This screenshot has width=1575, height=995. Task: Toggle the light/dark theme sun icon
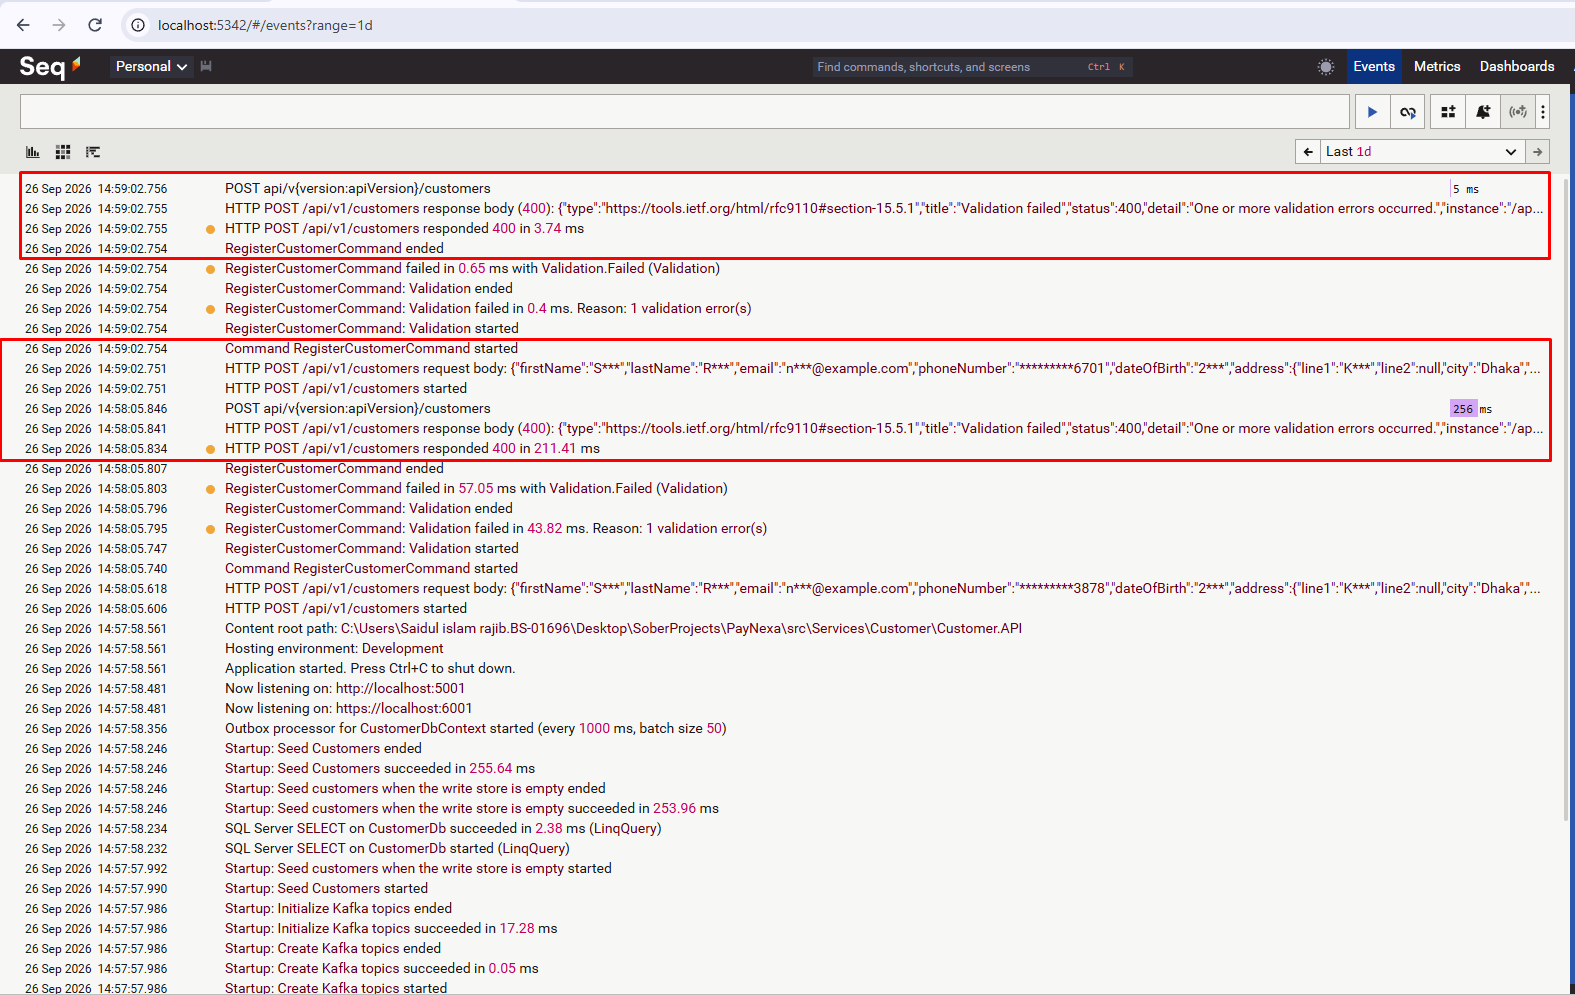[1326, 67]
